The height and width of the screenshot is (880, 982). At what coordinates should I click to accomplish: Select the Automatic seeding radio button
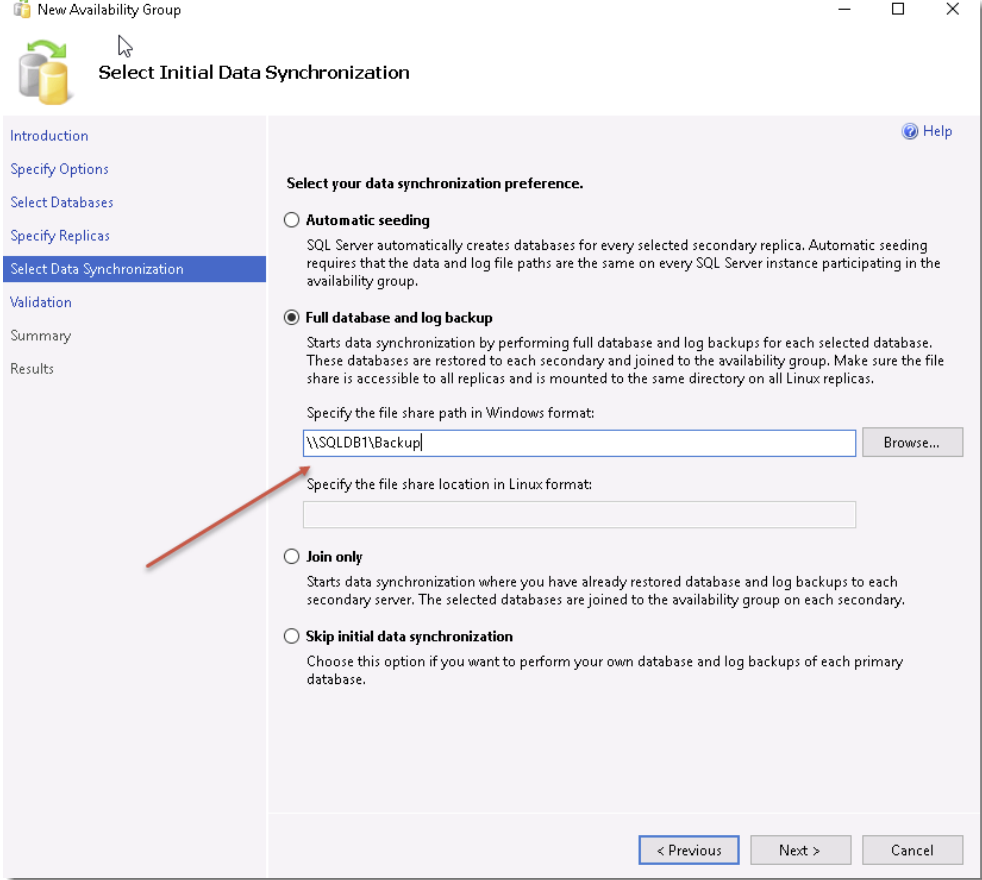[x=291, y=220]
